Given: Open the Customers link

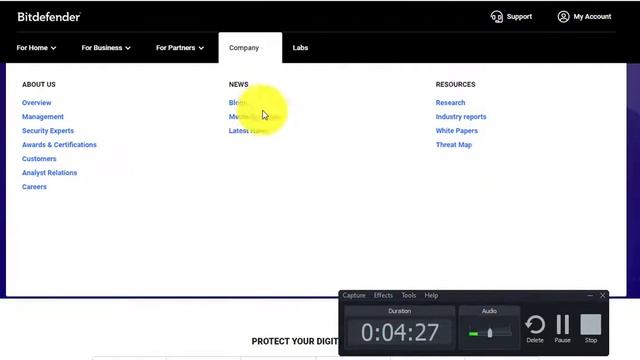Looking at the screenshot, I should [x=39, y=159].
